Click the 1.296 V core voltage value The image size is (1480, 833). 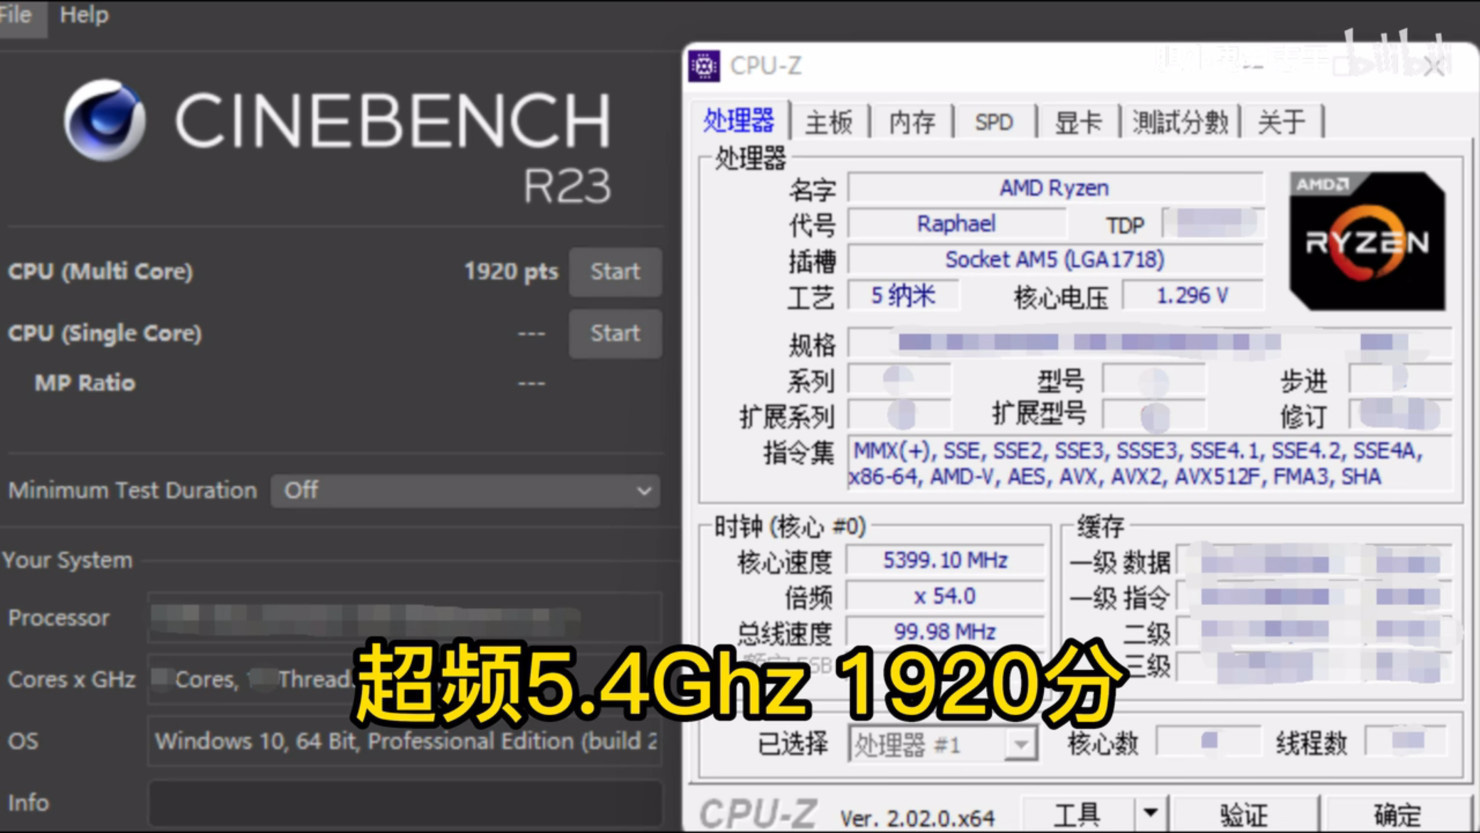tap(1192, 296)
